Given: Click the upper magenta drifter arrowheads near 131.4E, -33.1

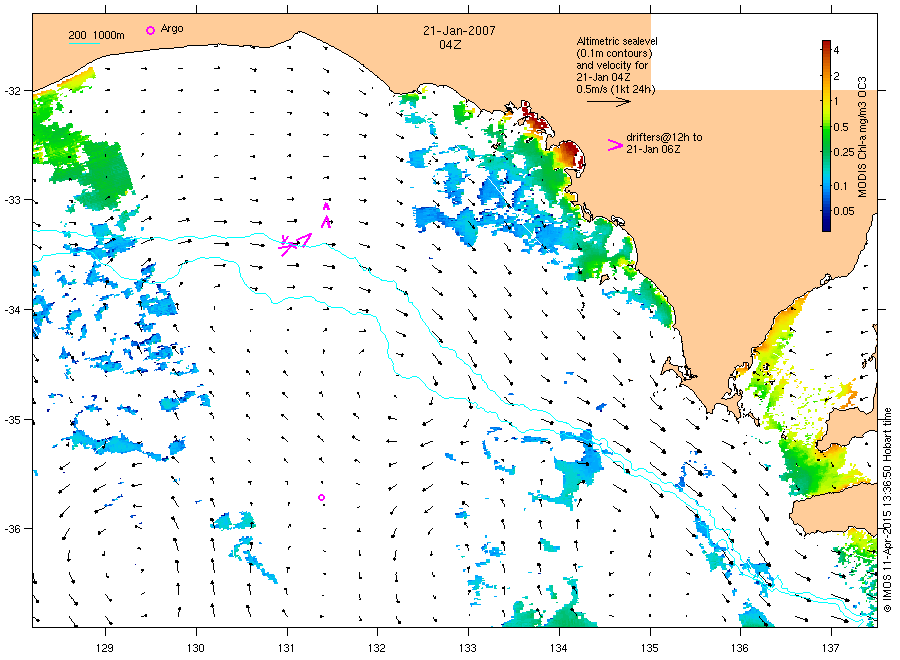Looking at the screenshot, I should click(326, 215).
